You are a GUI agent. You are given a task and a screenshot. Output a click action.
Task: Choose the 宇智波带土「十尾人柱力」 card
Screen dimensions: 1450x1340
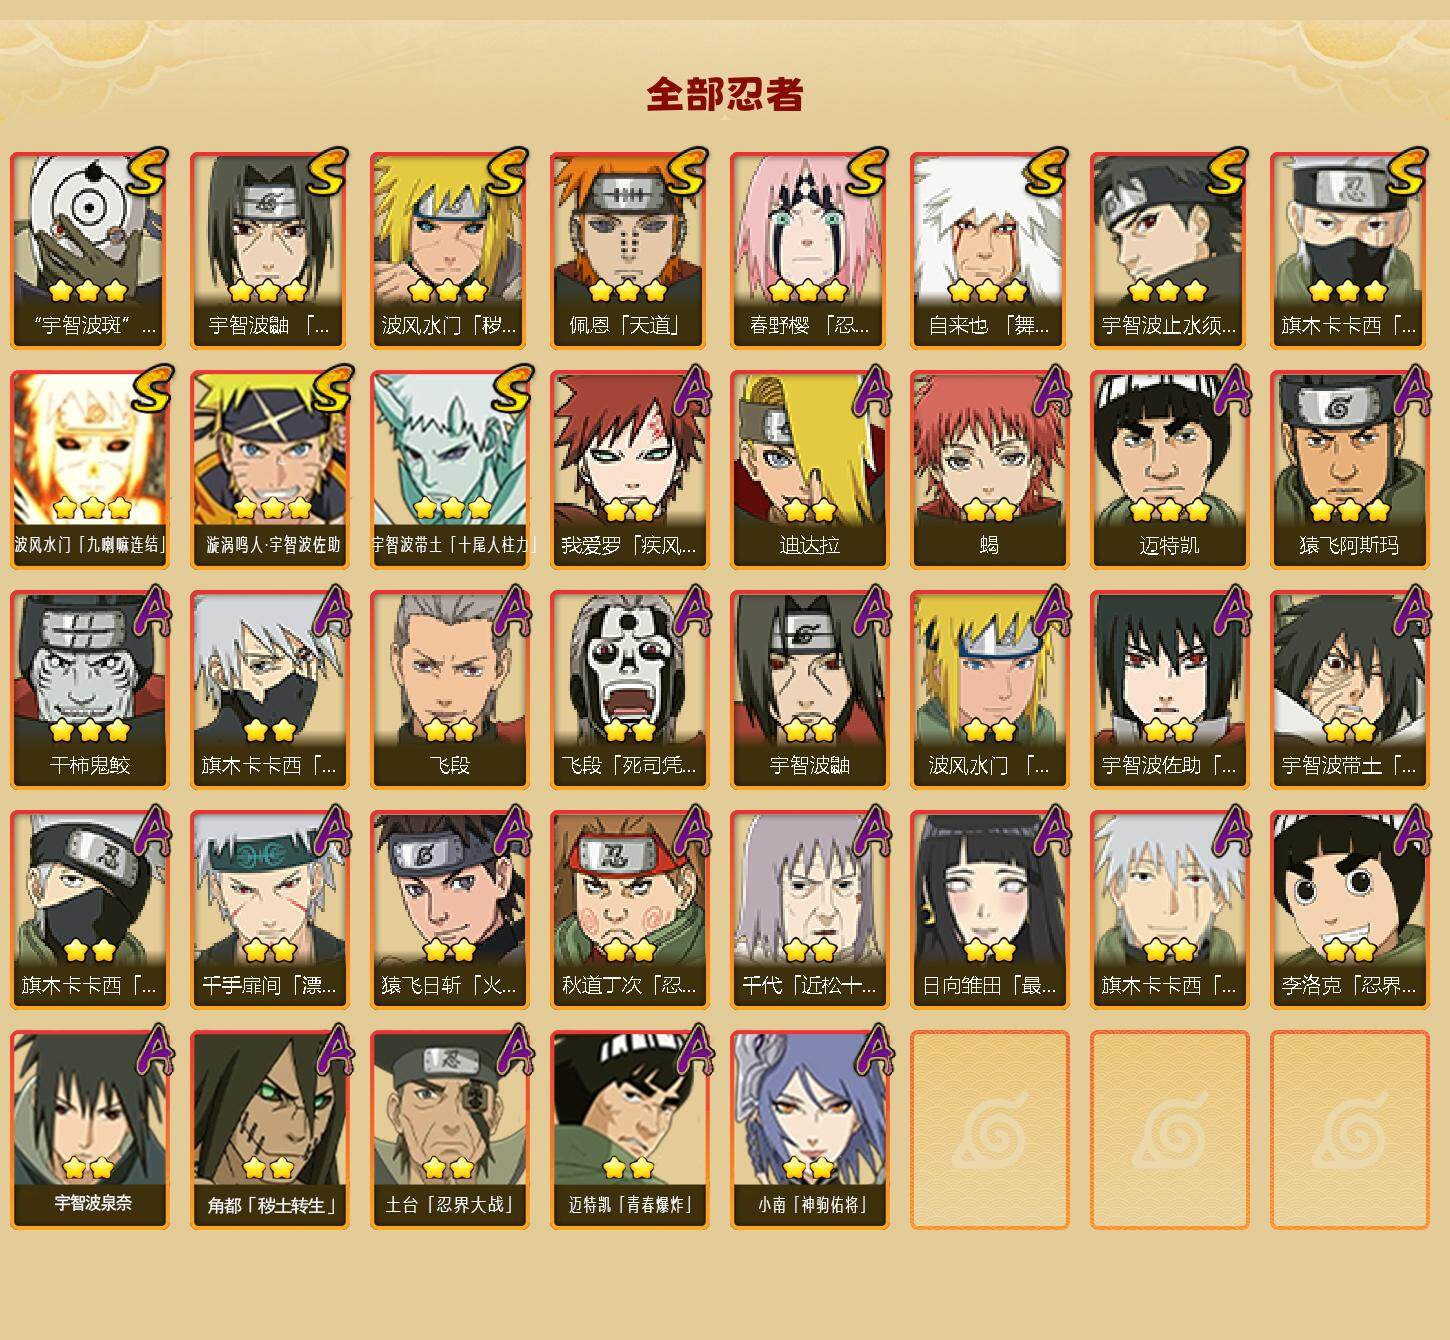449,470
